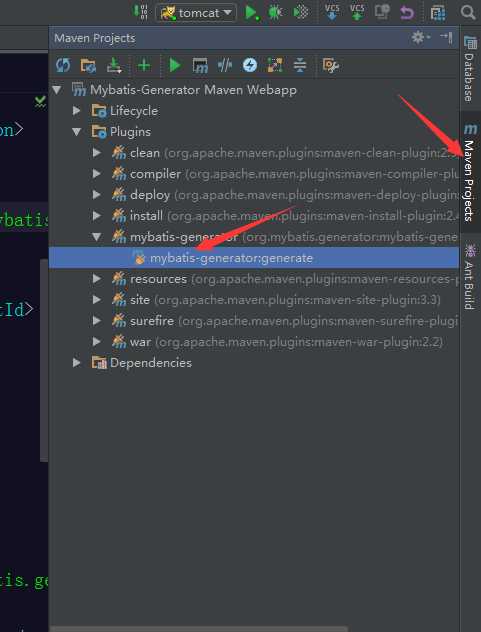
Task: Expand the deploy plugin node
Action: pos(96,194)
